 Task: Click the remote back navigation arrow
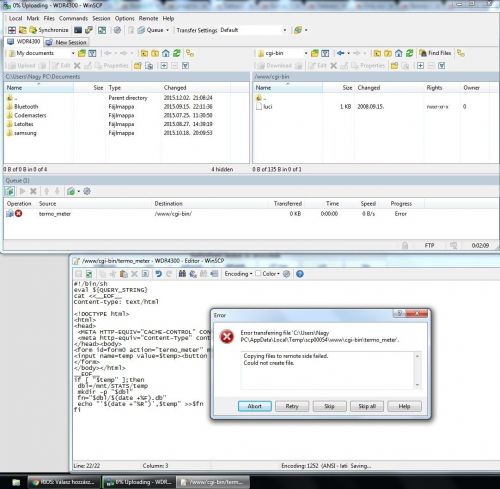click(340, 53)
